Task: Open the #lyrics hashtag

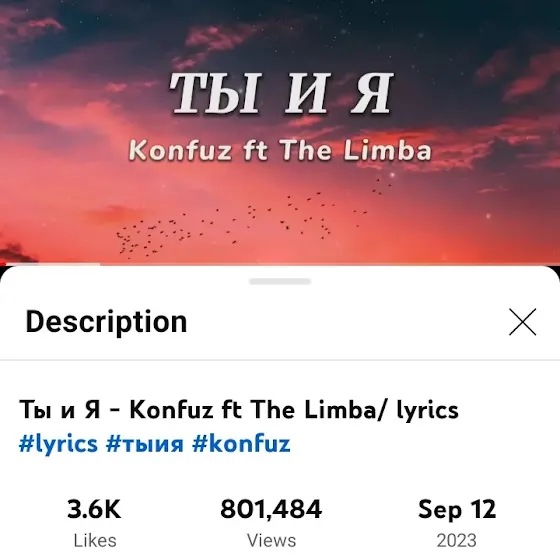Action: [x=58, y=444]
